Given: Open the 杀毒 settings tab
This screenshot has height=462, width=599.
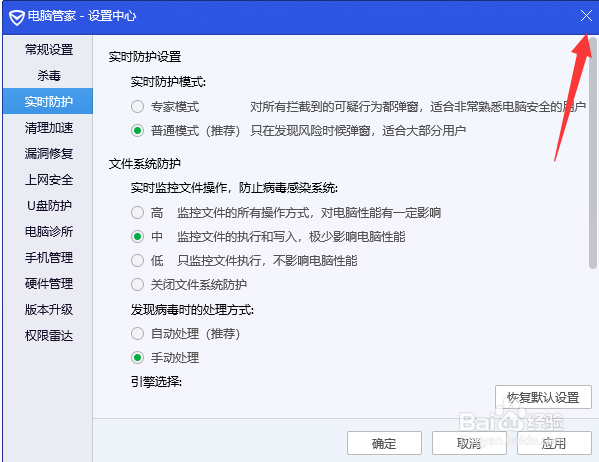Looking at the screenshot, I should click(x=49, y=75).
